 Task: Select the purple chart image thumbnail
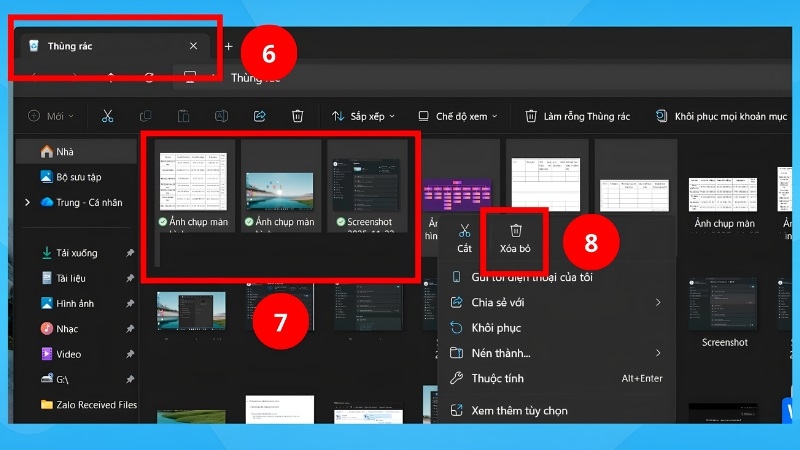(457, 194)
